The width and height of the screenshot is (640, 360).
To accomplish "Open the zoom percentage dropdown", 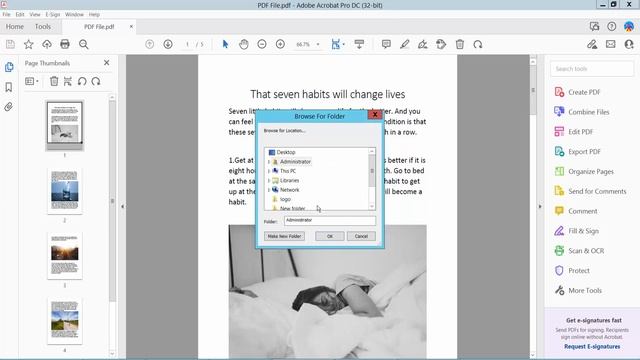I will [x=318, y=44].
